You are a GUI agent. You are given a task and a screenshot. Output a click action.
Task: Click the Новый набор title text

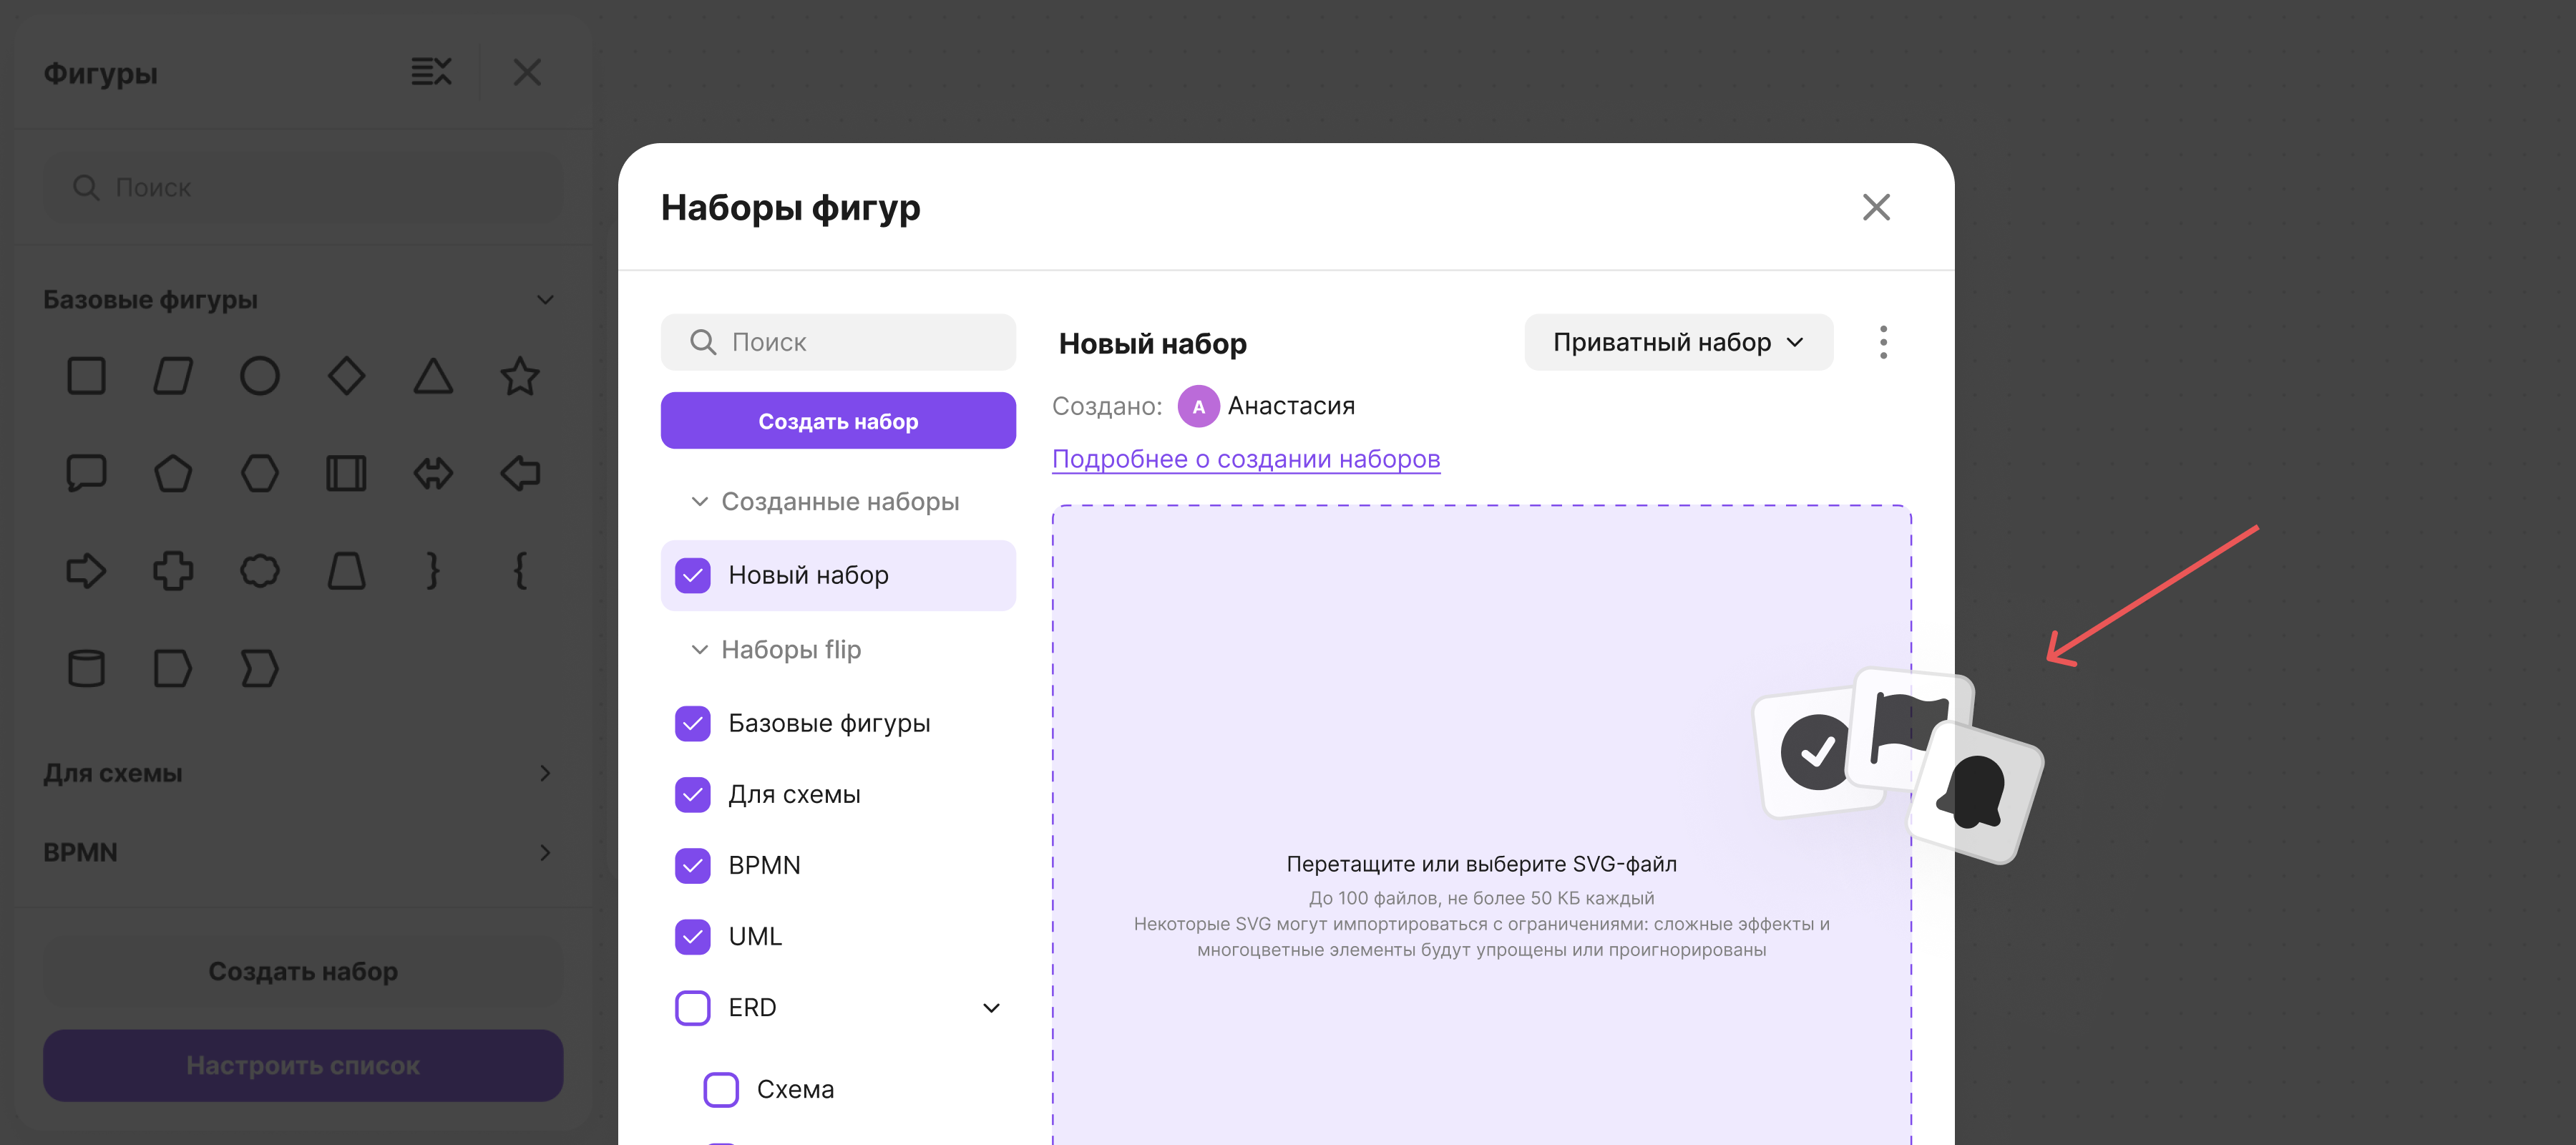pos(1152,344)
